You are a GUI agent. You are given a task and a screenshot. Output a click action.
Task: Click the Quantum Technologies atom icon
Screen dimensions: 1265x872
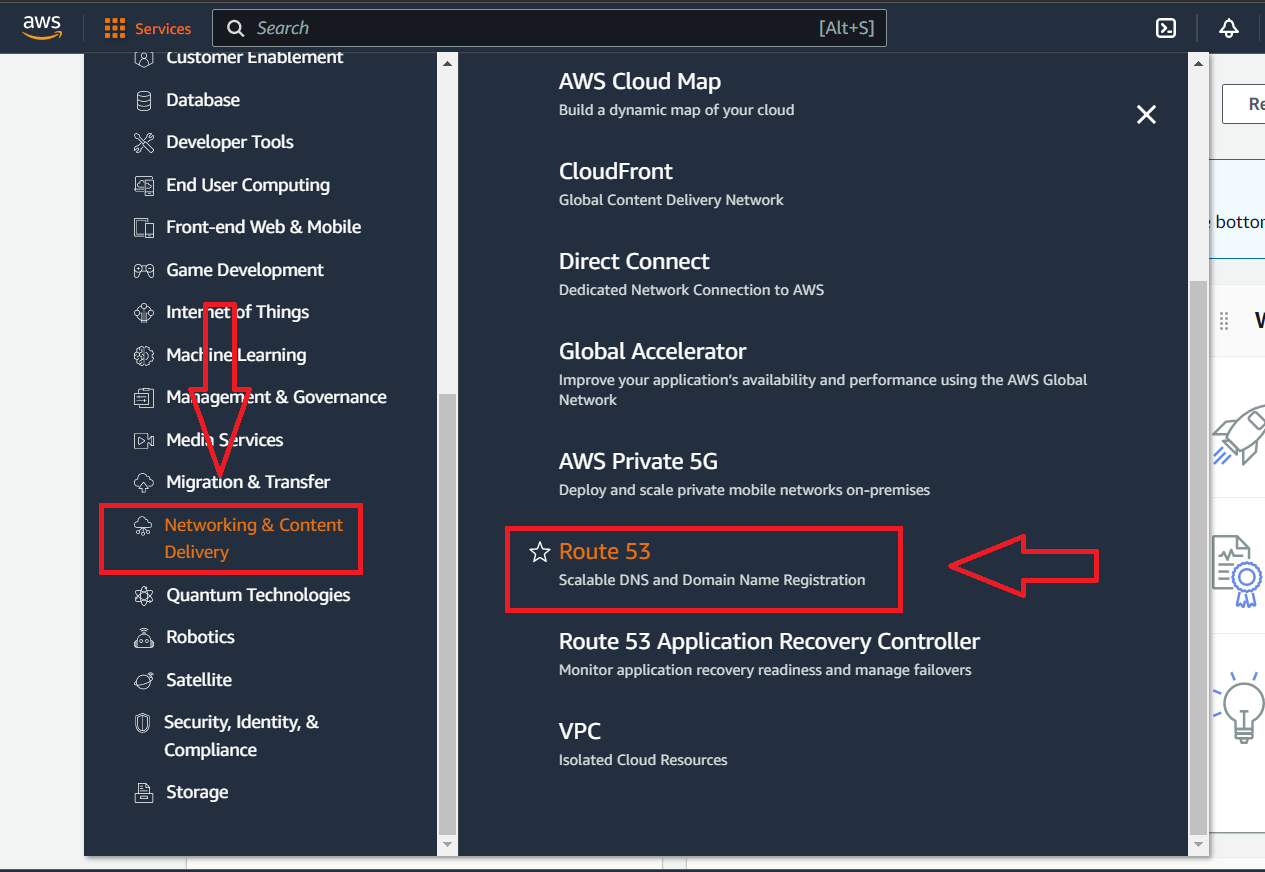144,595
